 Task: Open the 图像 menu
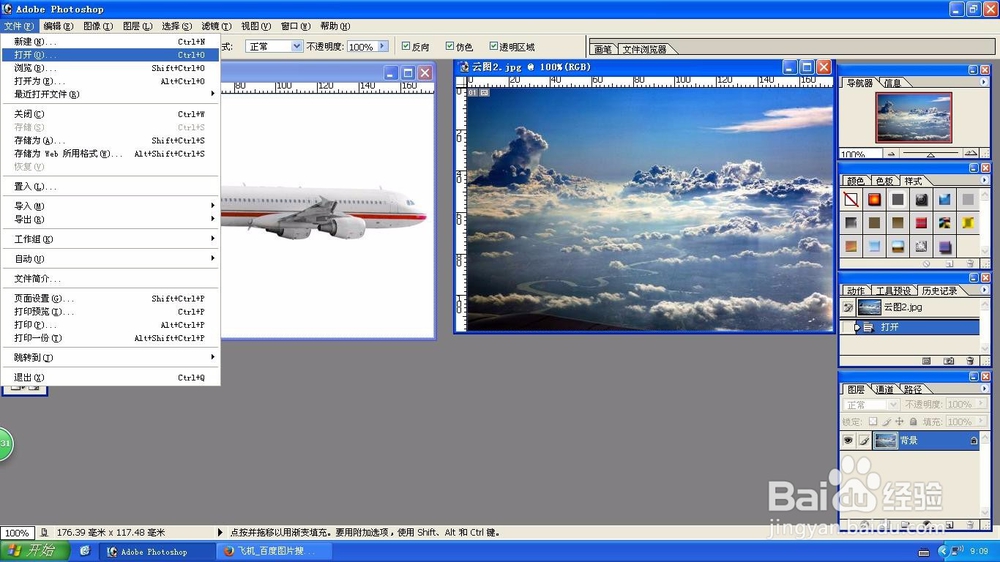98,26
